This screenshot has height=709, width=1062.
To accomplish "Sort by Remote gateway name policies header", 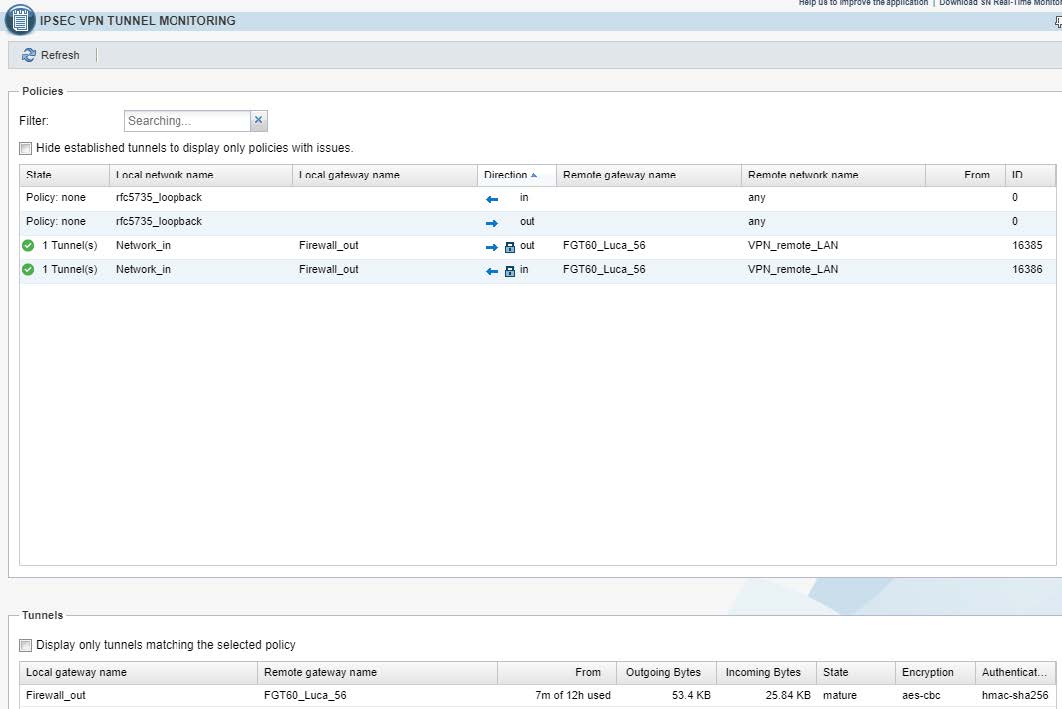I will click(x=649, y=175).
